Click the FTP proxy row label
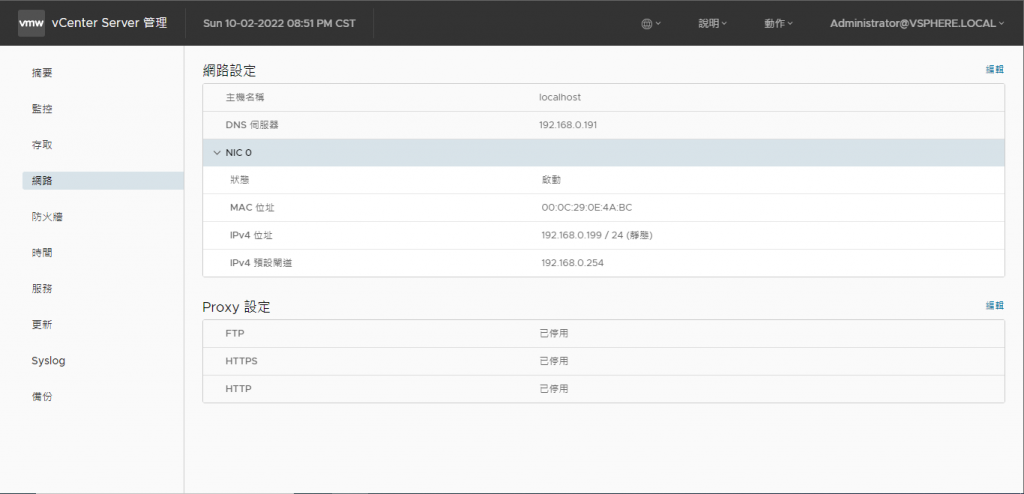Image resolution: width=1024 pixels, height=494 pixels. tap(234, 333)
